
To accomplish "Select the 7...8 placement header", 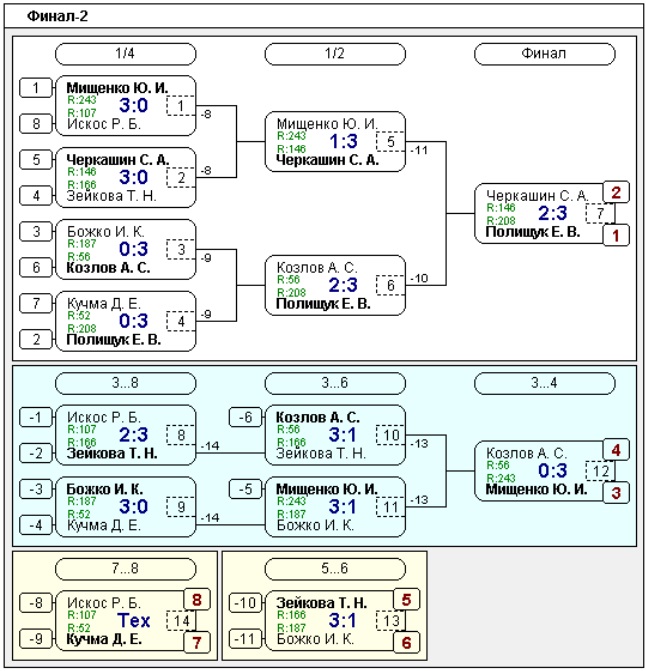I will point(125,569).
